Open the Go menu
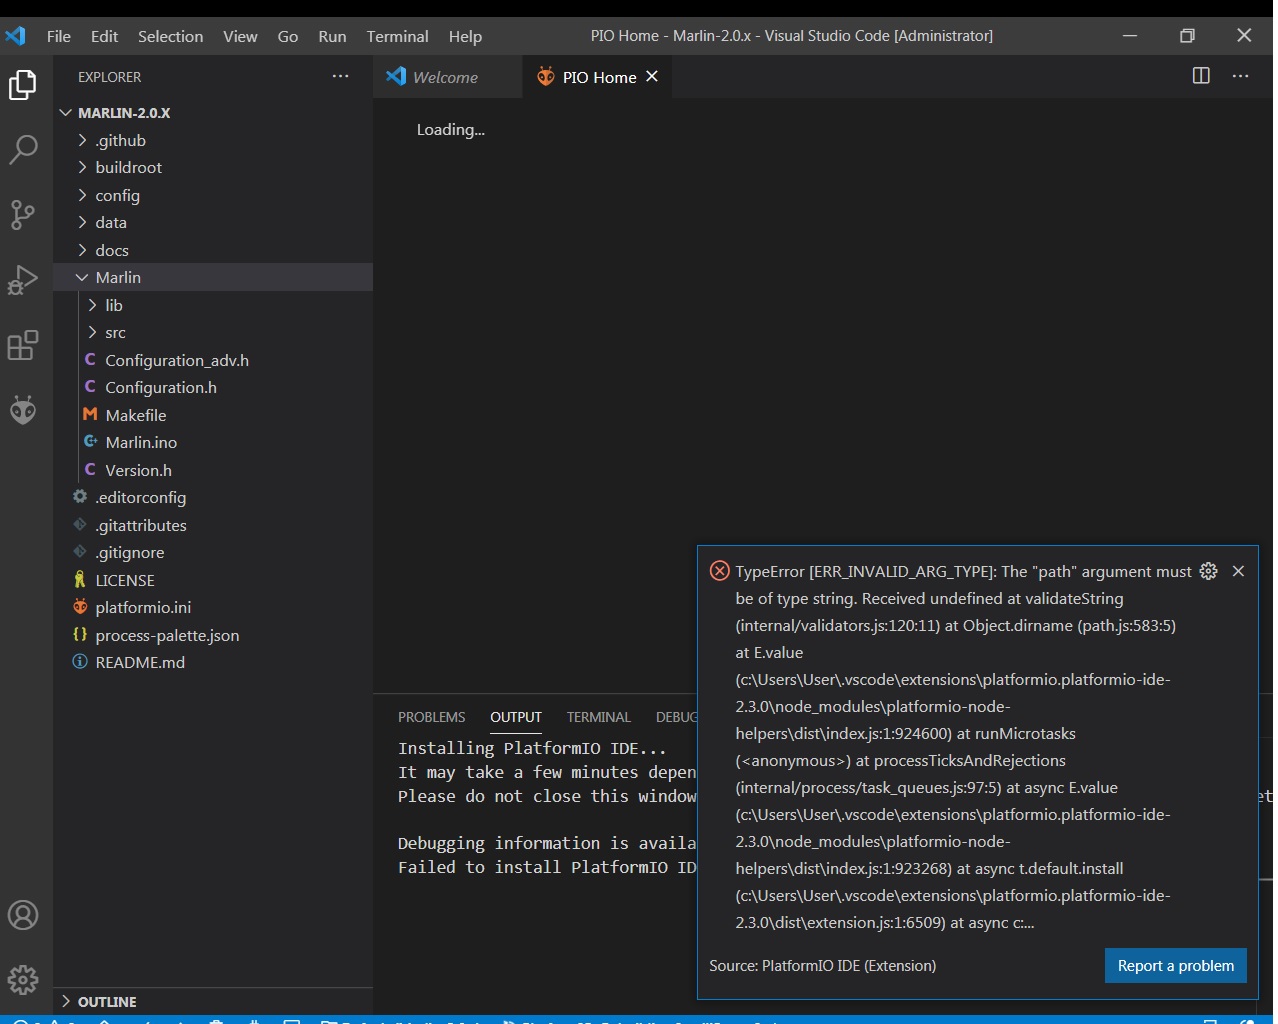The image size is (1278, 1024). [288, 36]
